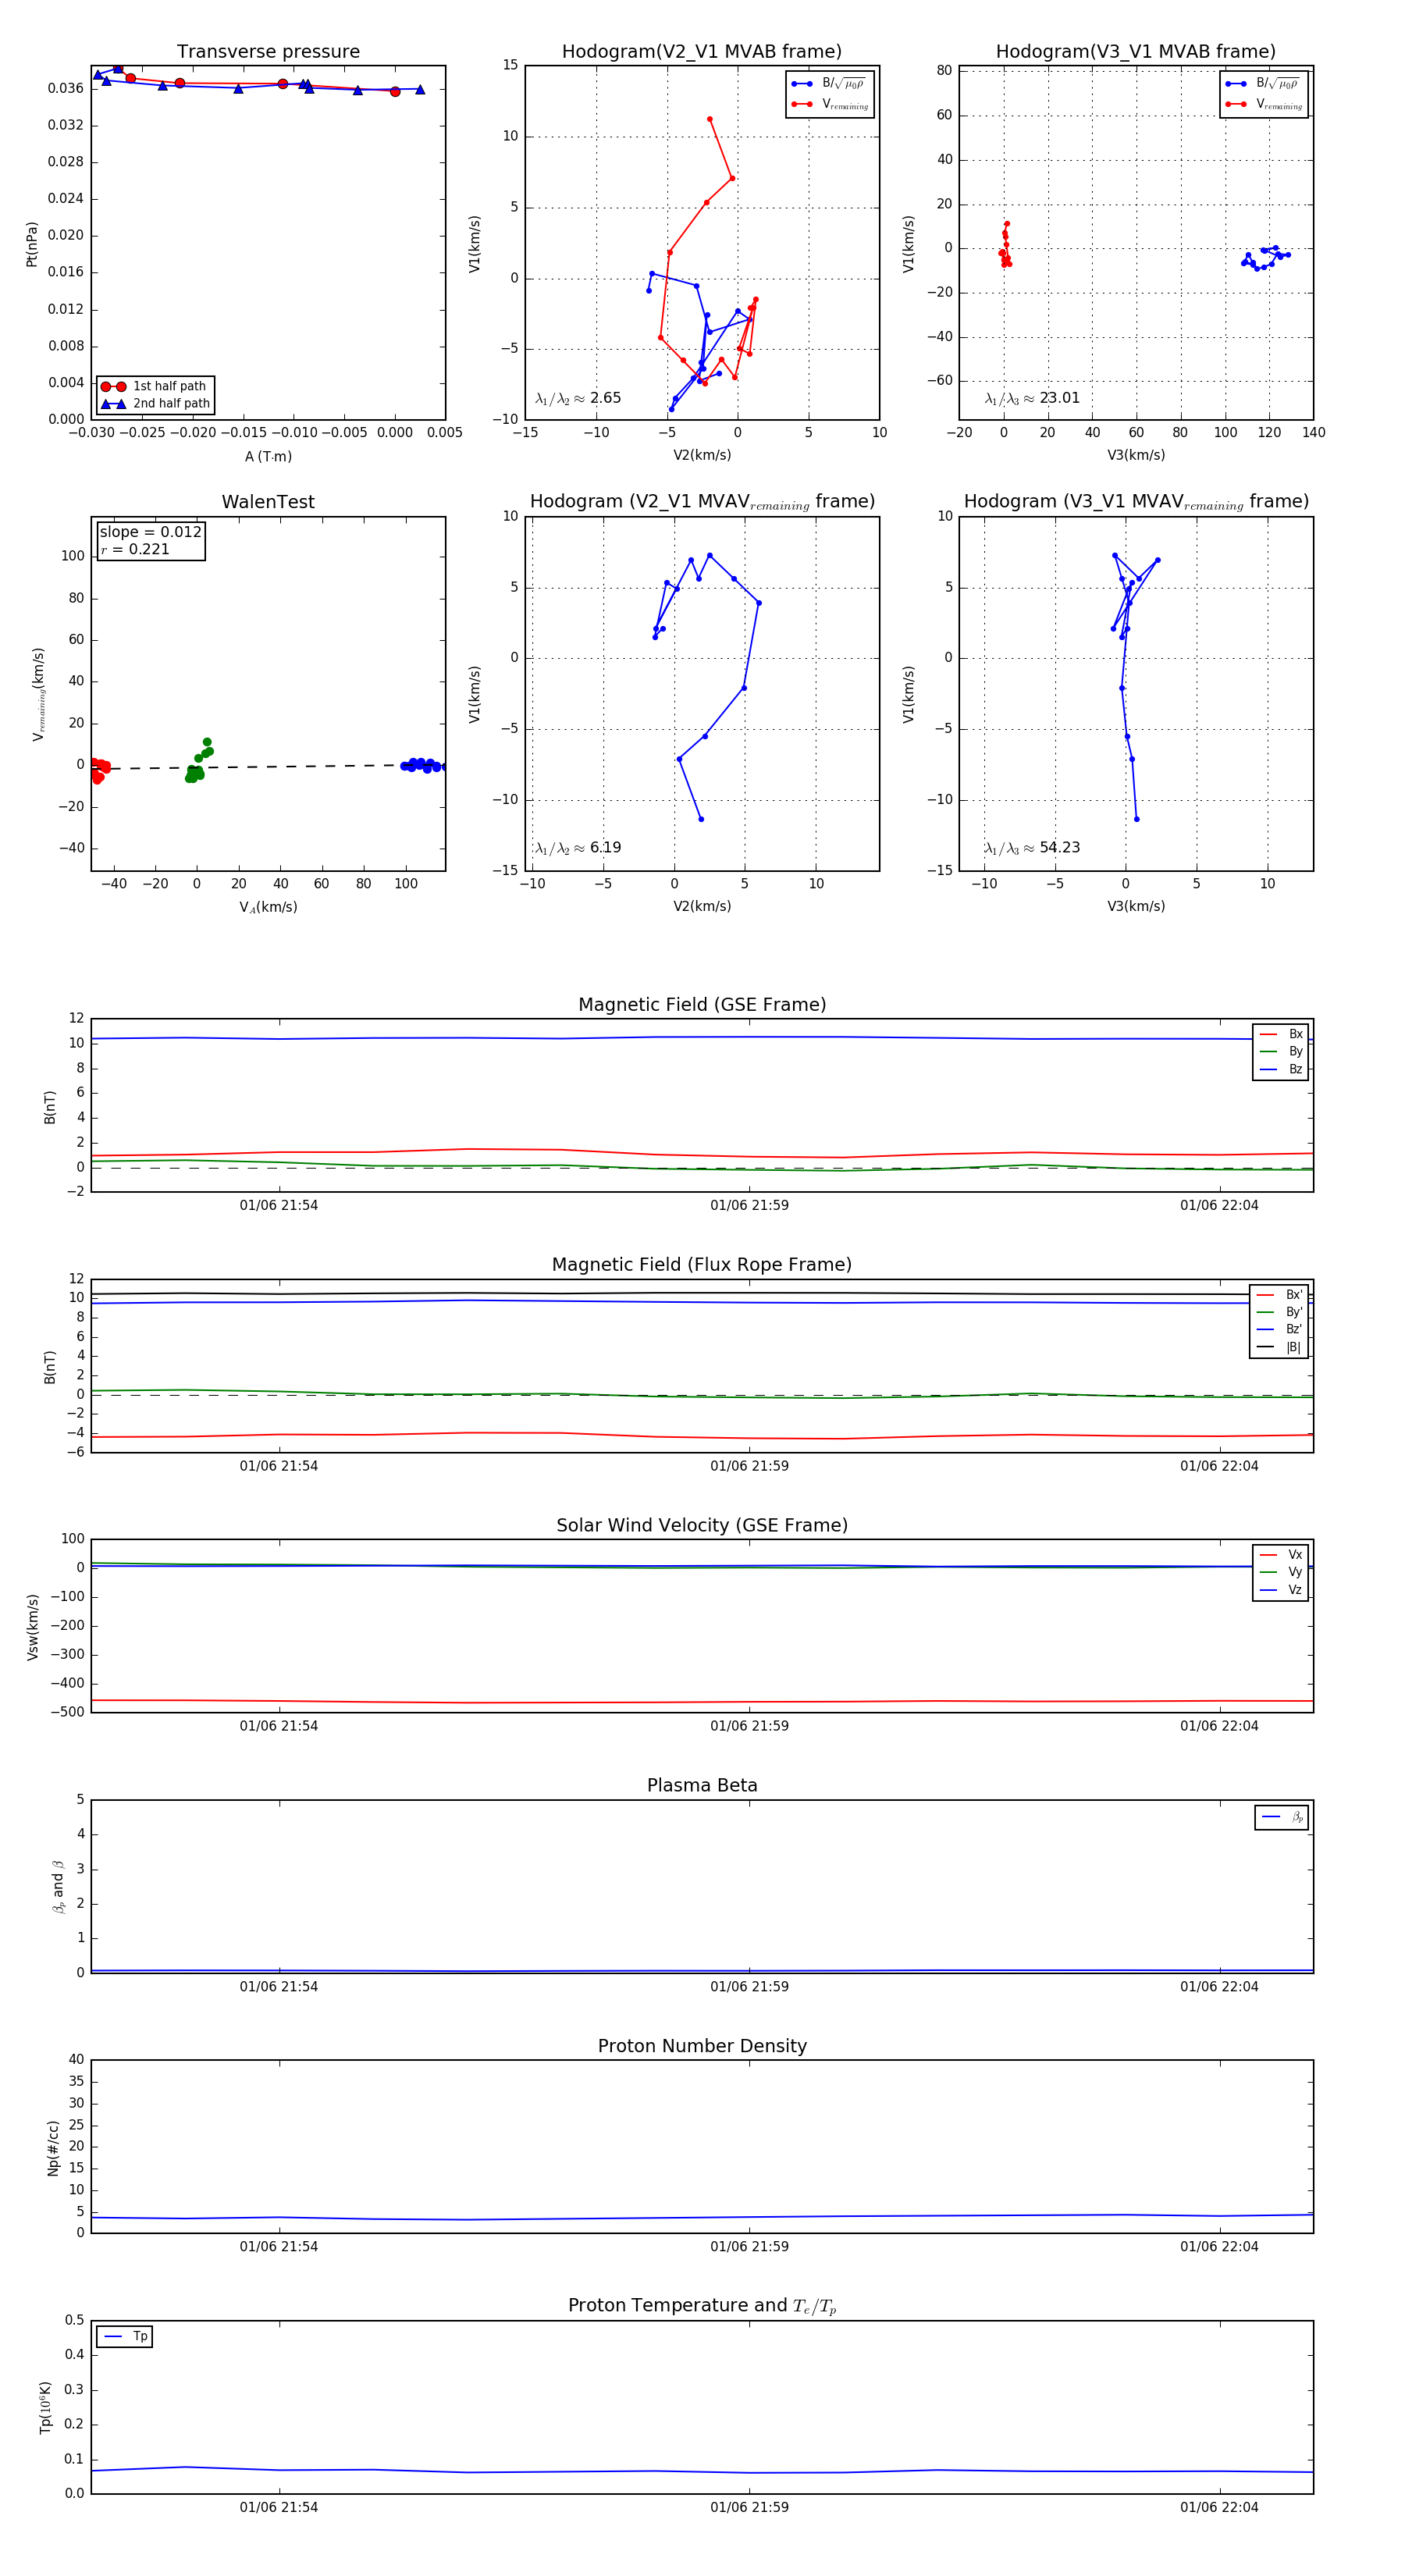Click the 'Pt(nPa)' y-axis label
The image size is (1405, 2576).
(x=32, y=244)
